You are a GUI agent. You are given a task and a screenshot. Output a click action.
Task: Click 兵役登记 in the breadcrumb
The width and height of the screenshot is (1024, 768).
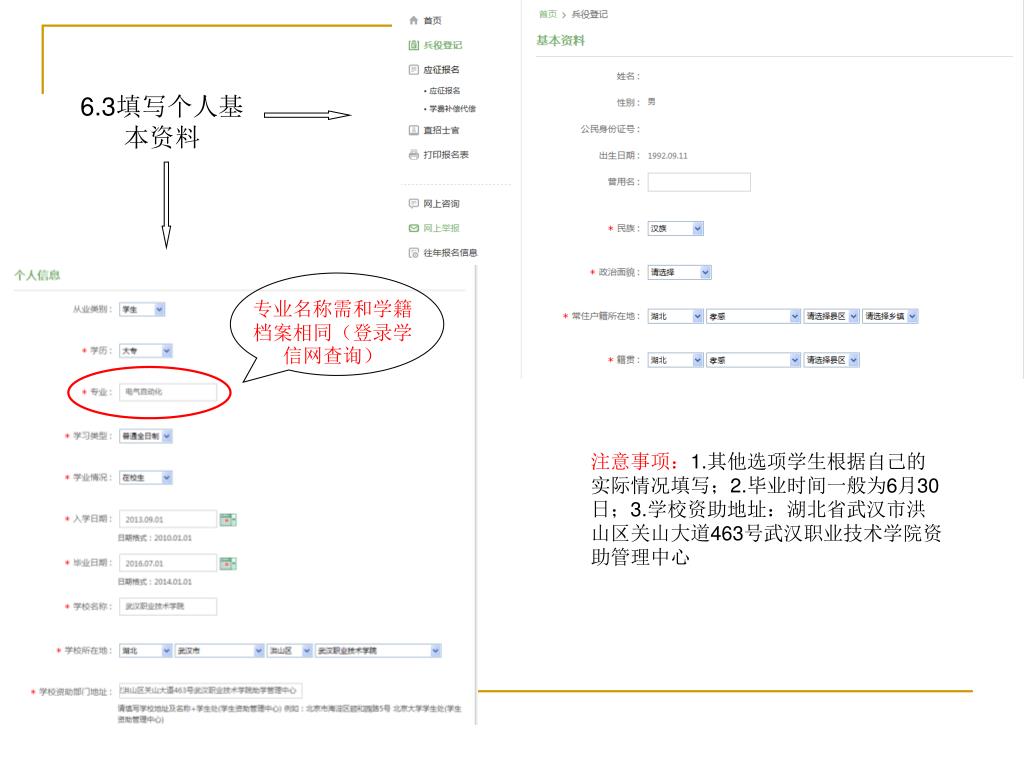(589, 14)
